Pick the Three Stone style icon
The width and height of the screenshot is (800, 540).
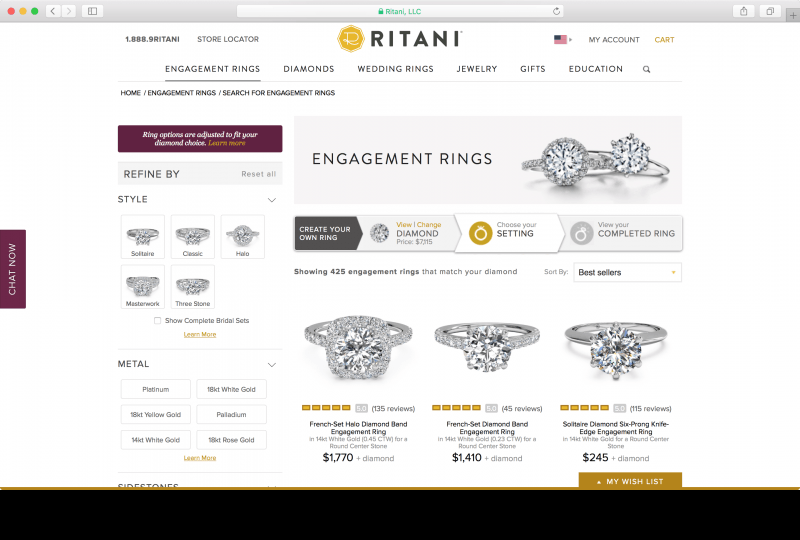coord(193,287)
